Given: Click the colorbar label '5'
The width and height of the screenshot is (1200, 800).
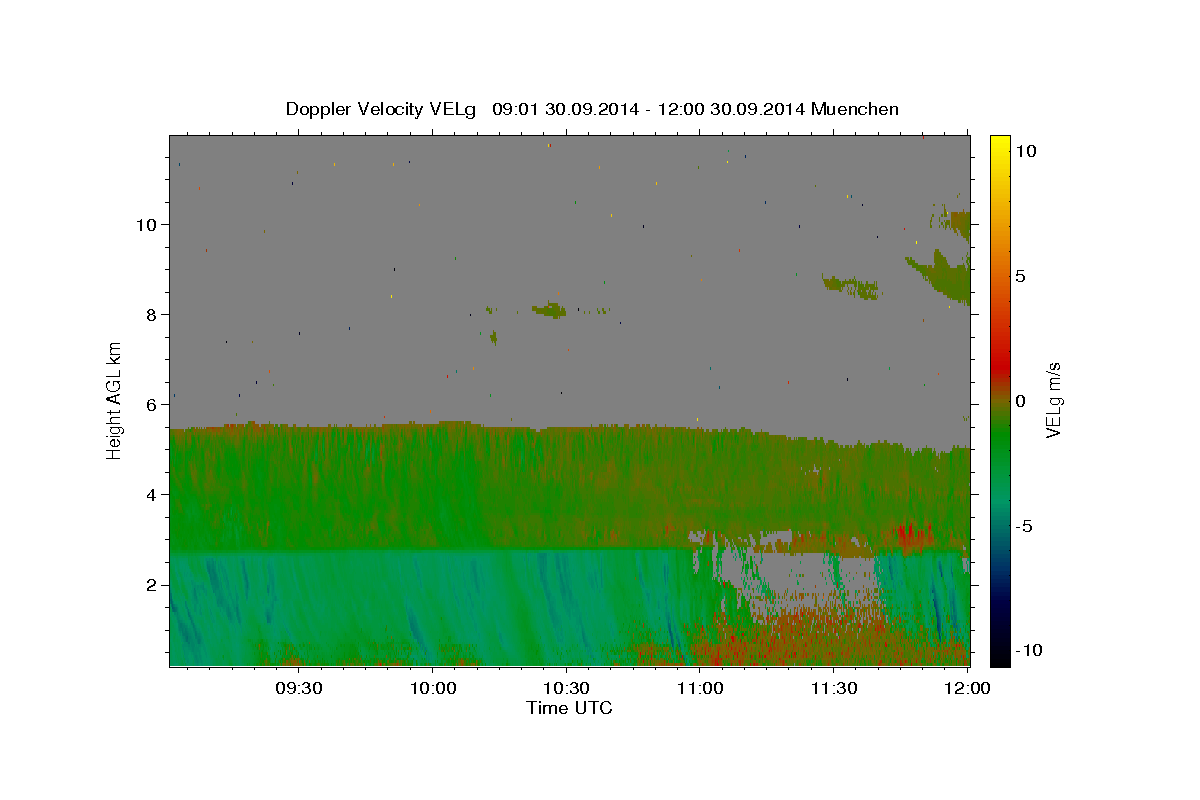Looking at the screenshot, I should [x=1020, y=276].
